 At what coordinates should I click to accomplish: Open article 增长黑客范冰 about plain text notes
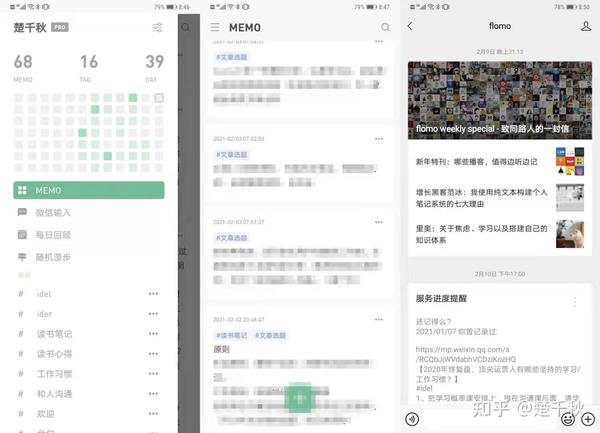pyautogui.click(x=481, y=198)
